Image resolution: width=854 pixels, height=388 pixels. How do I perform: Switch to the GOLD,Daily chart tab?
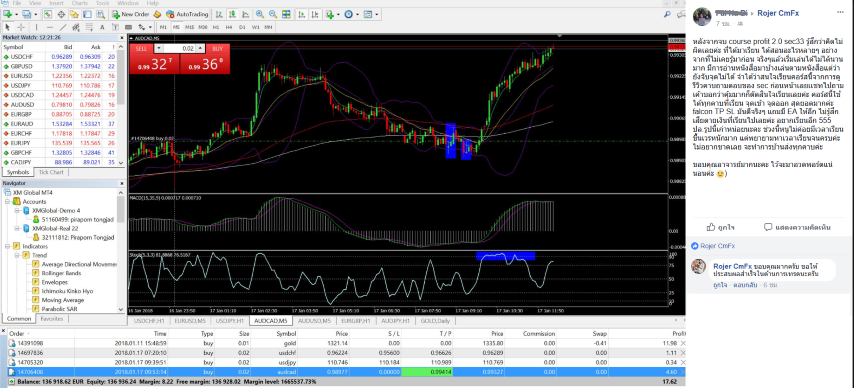[x=435, y=320]
